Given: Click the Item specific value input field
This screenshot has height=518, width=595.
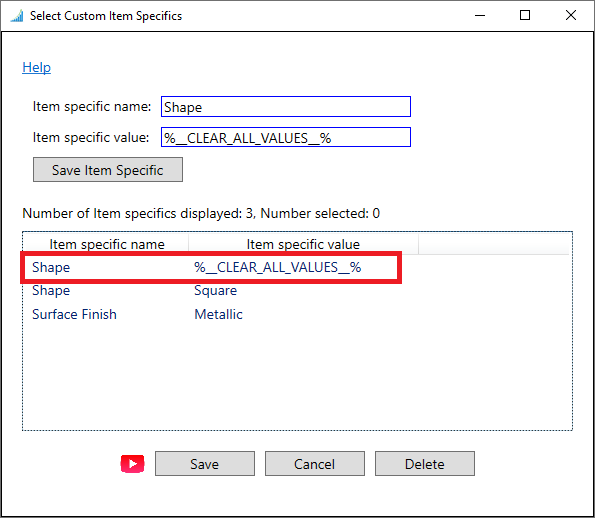Looking at the screenshot, I should 286,137.
